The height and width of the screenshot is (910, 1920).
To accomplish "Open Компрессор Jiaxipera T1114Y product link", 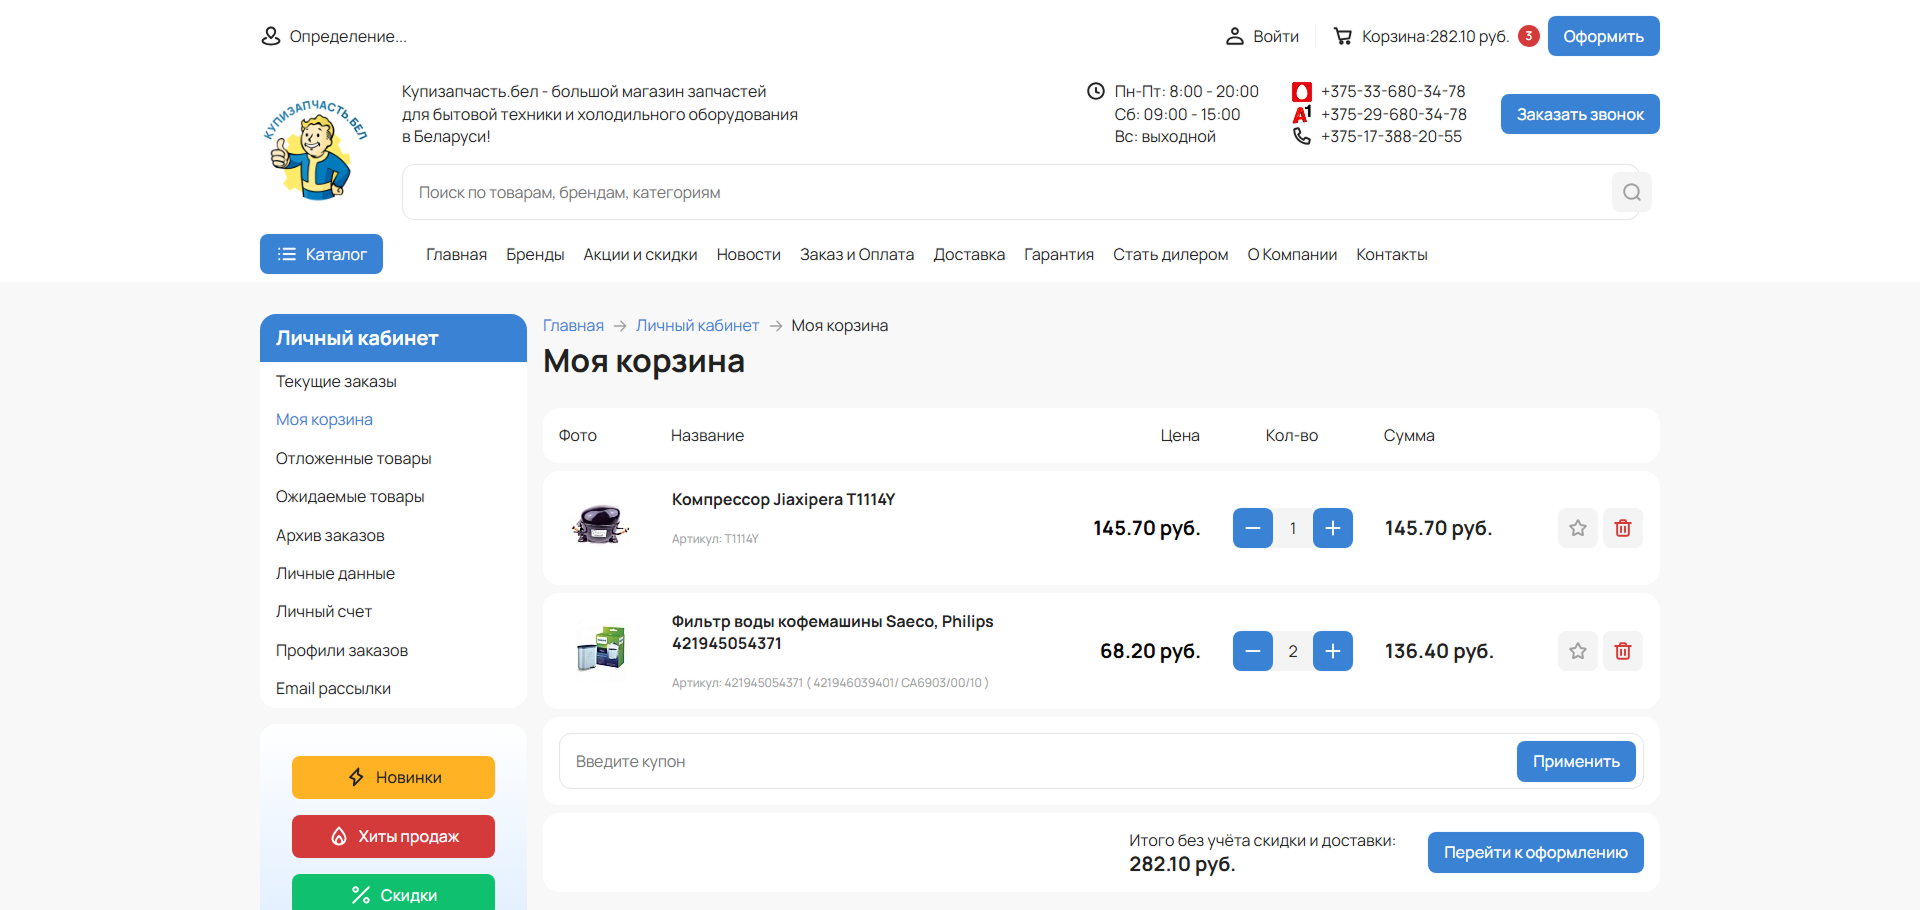I will click(x=783, y=499).
